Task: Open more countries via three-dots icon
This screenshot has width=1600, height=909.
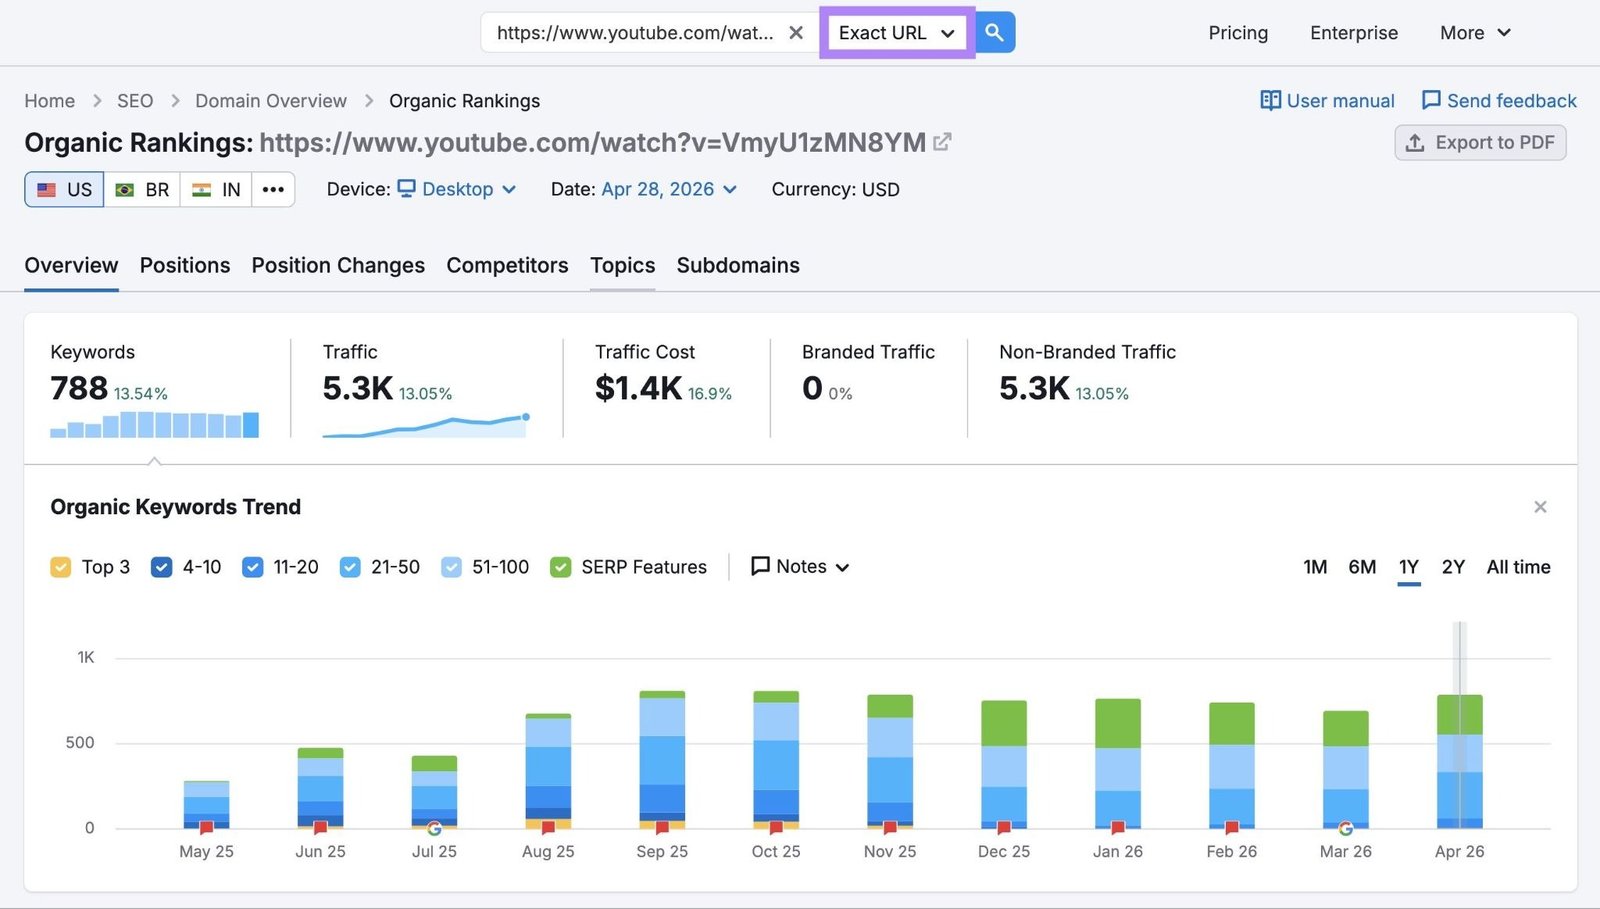Action: pos(273,189)
